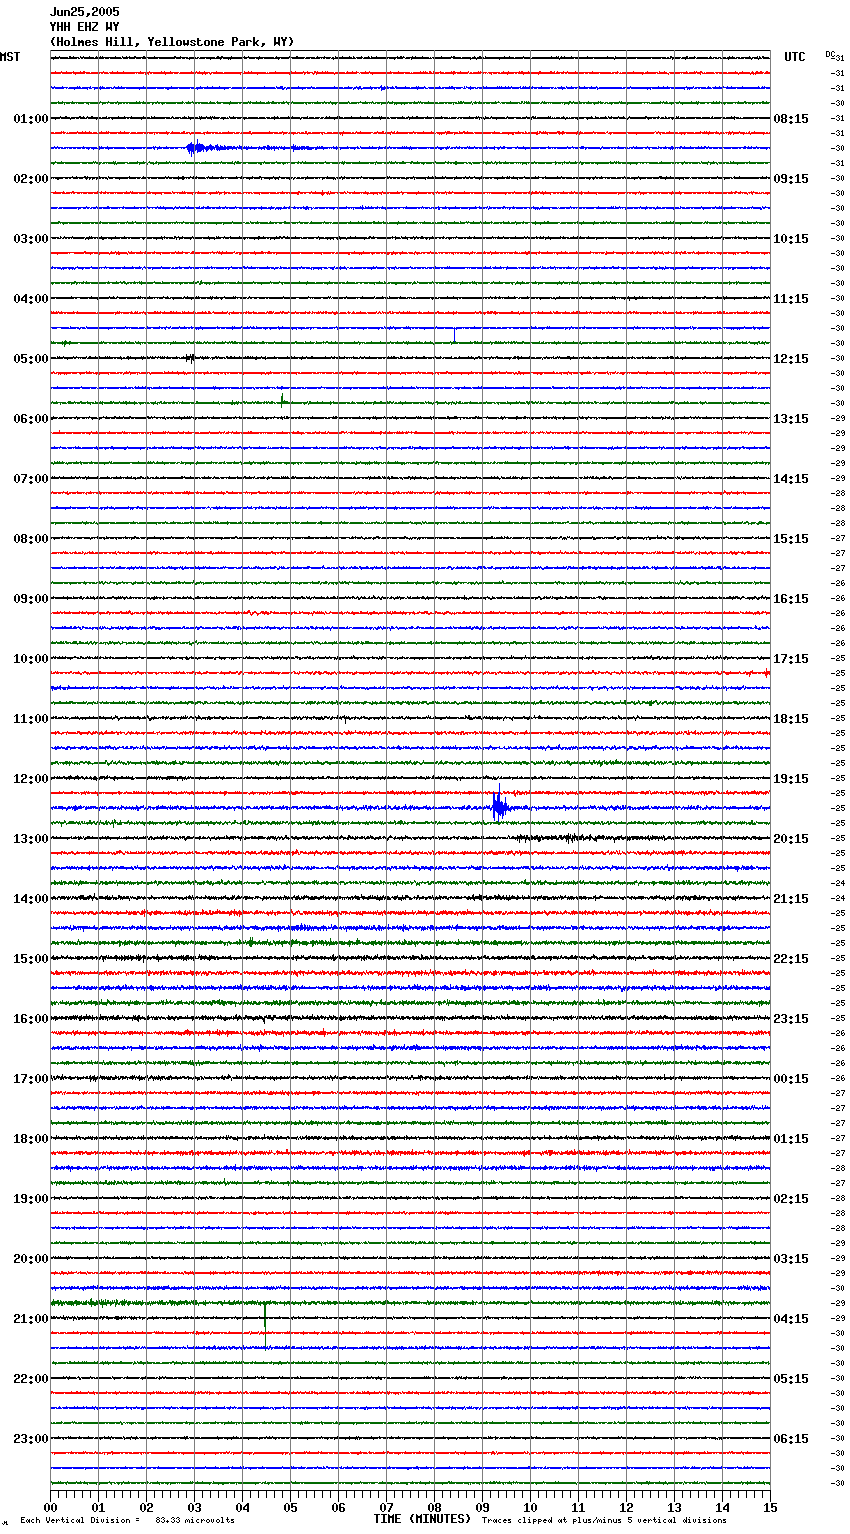The width and height of the screenshot is (850, 1534).
Task: Click the Traces clipped footer note
Action: tap(604, 1521)
